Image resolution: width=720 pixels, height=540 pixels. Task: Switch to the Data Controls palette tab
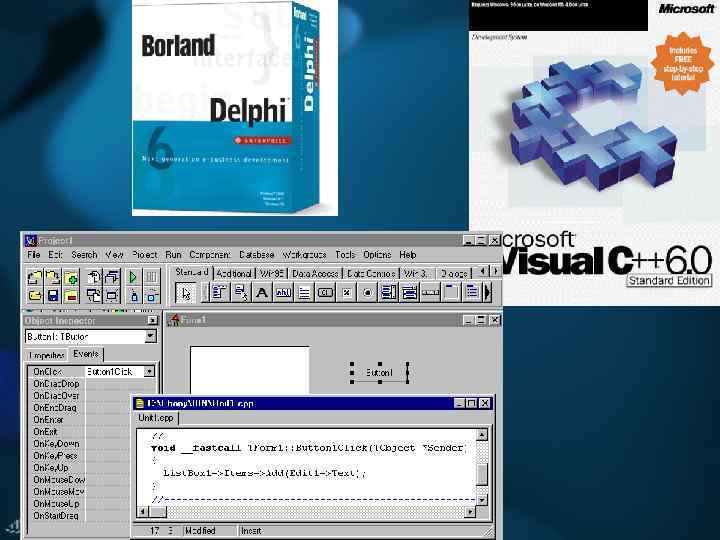[371, 273]
